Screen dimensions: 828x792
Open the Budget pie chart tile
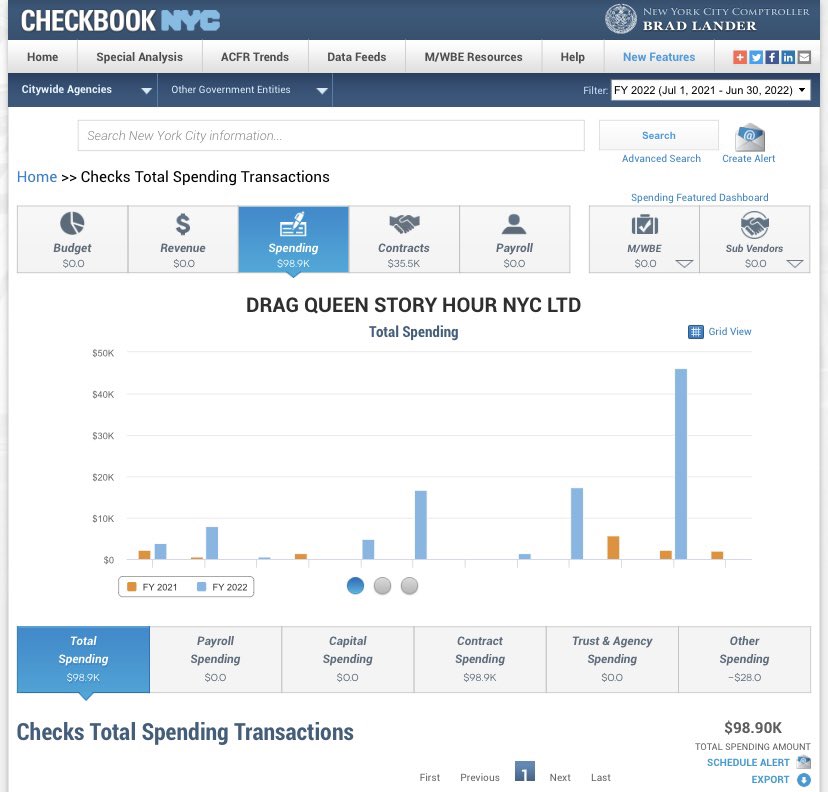click(x=72, y=239)
